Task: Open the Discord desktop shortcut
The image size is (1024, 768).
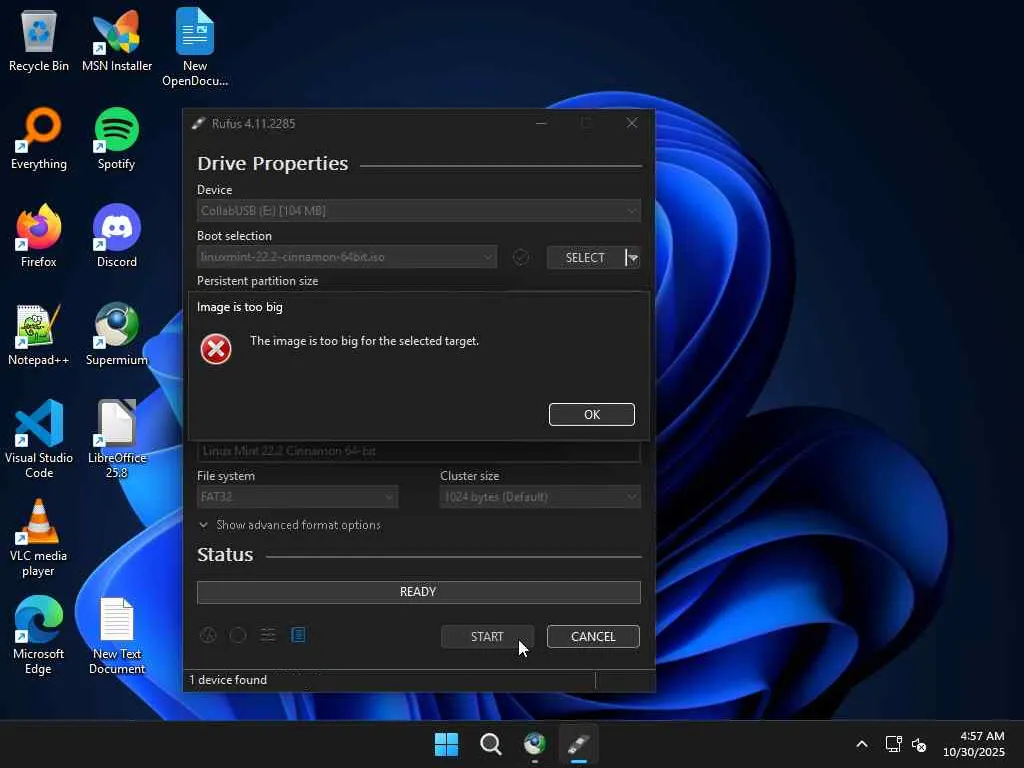Action: [116, 236]
